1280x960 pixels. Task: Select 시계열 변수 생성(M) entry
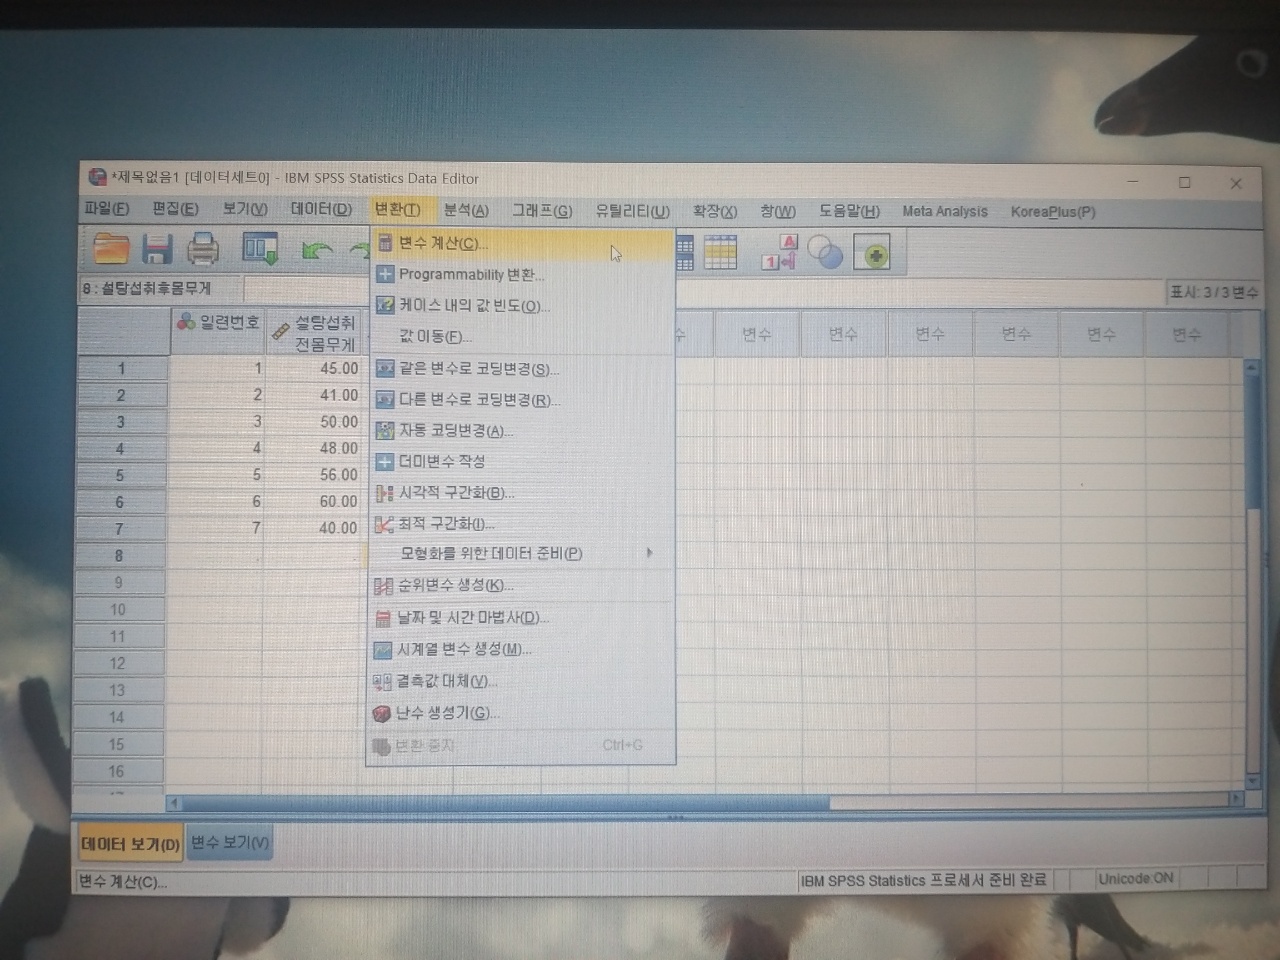click(x=521, y=649)
